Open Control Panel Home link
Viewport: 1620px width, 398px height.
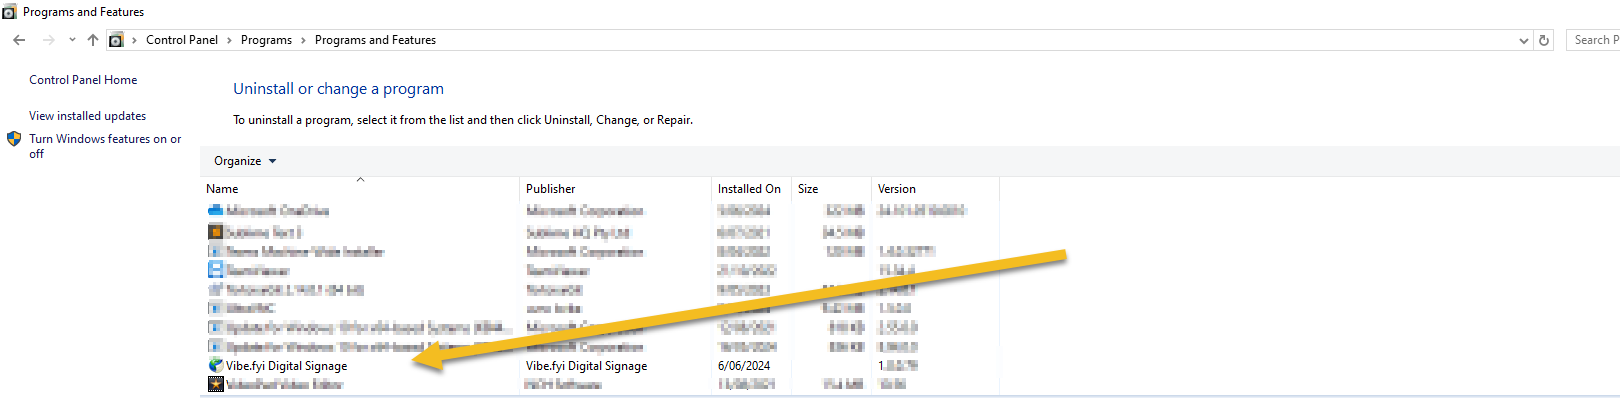pos(83,80)
